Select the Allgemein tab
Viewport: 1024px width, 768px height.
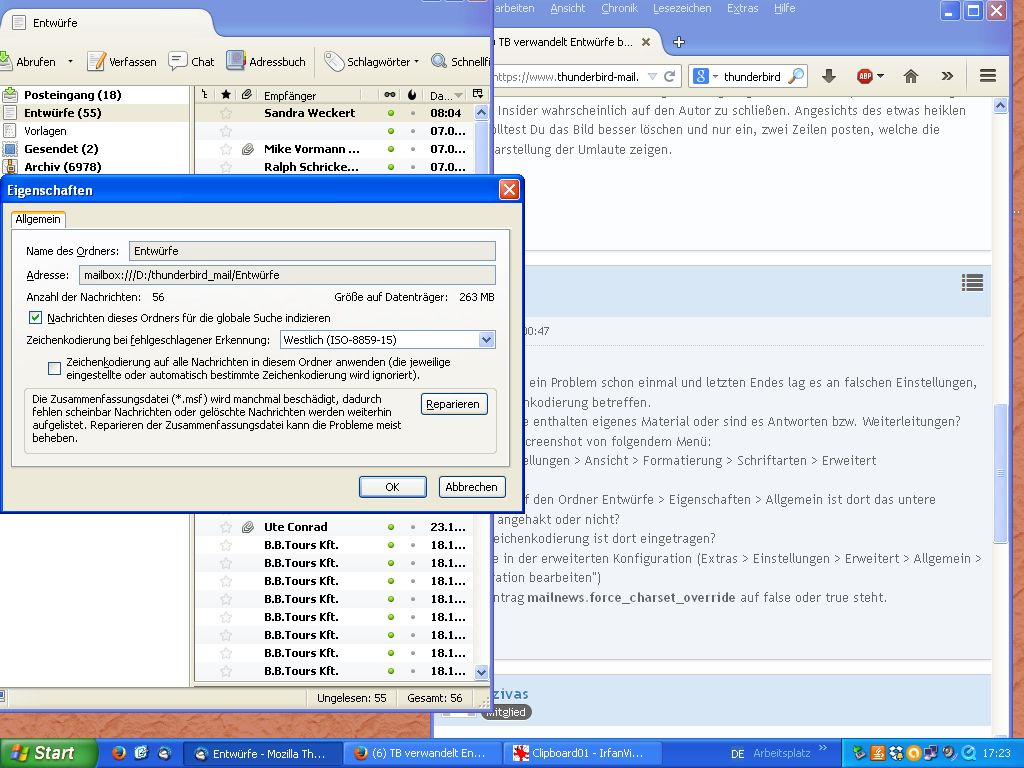tap(38, 219)
